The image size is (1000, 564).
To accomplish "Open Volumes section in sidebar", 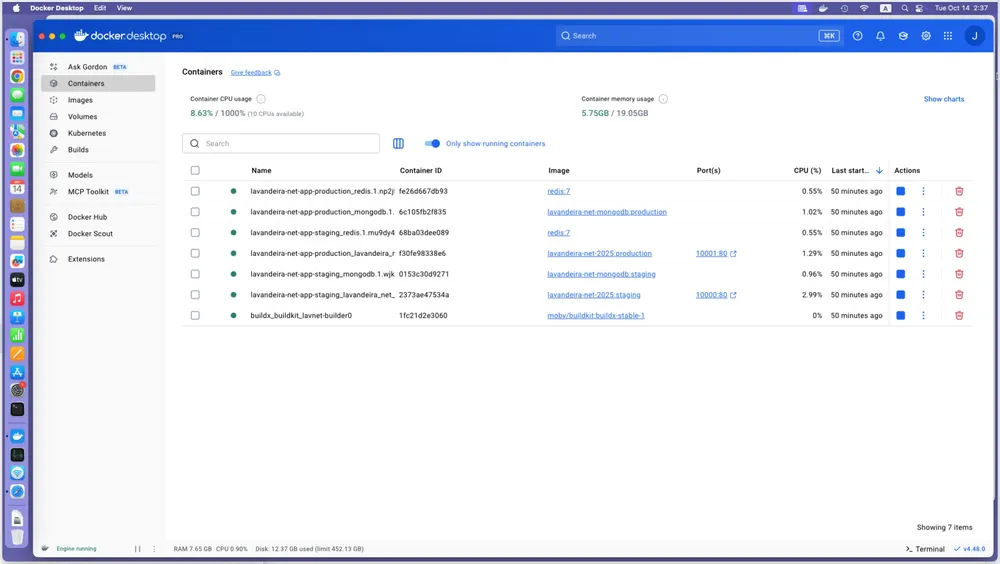I will click(82, 117).
